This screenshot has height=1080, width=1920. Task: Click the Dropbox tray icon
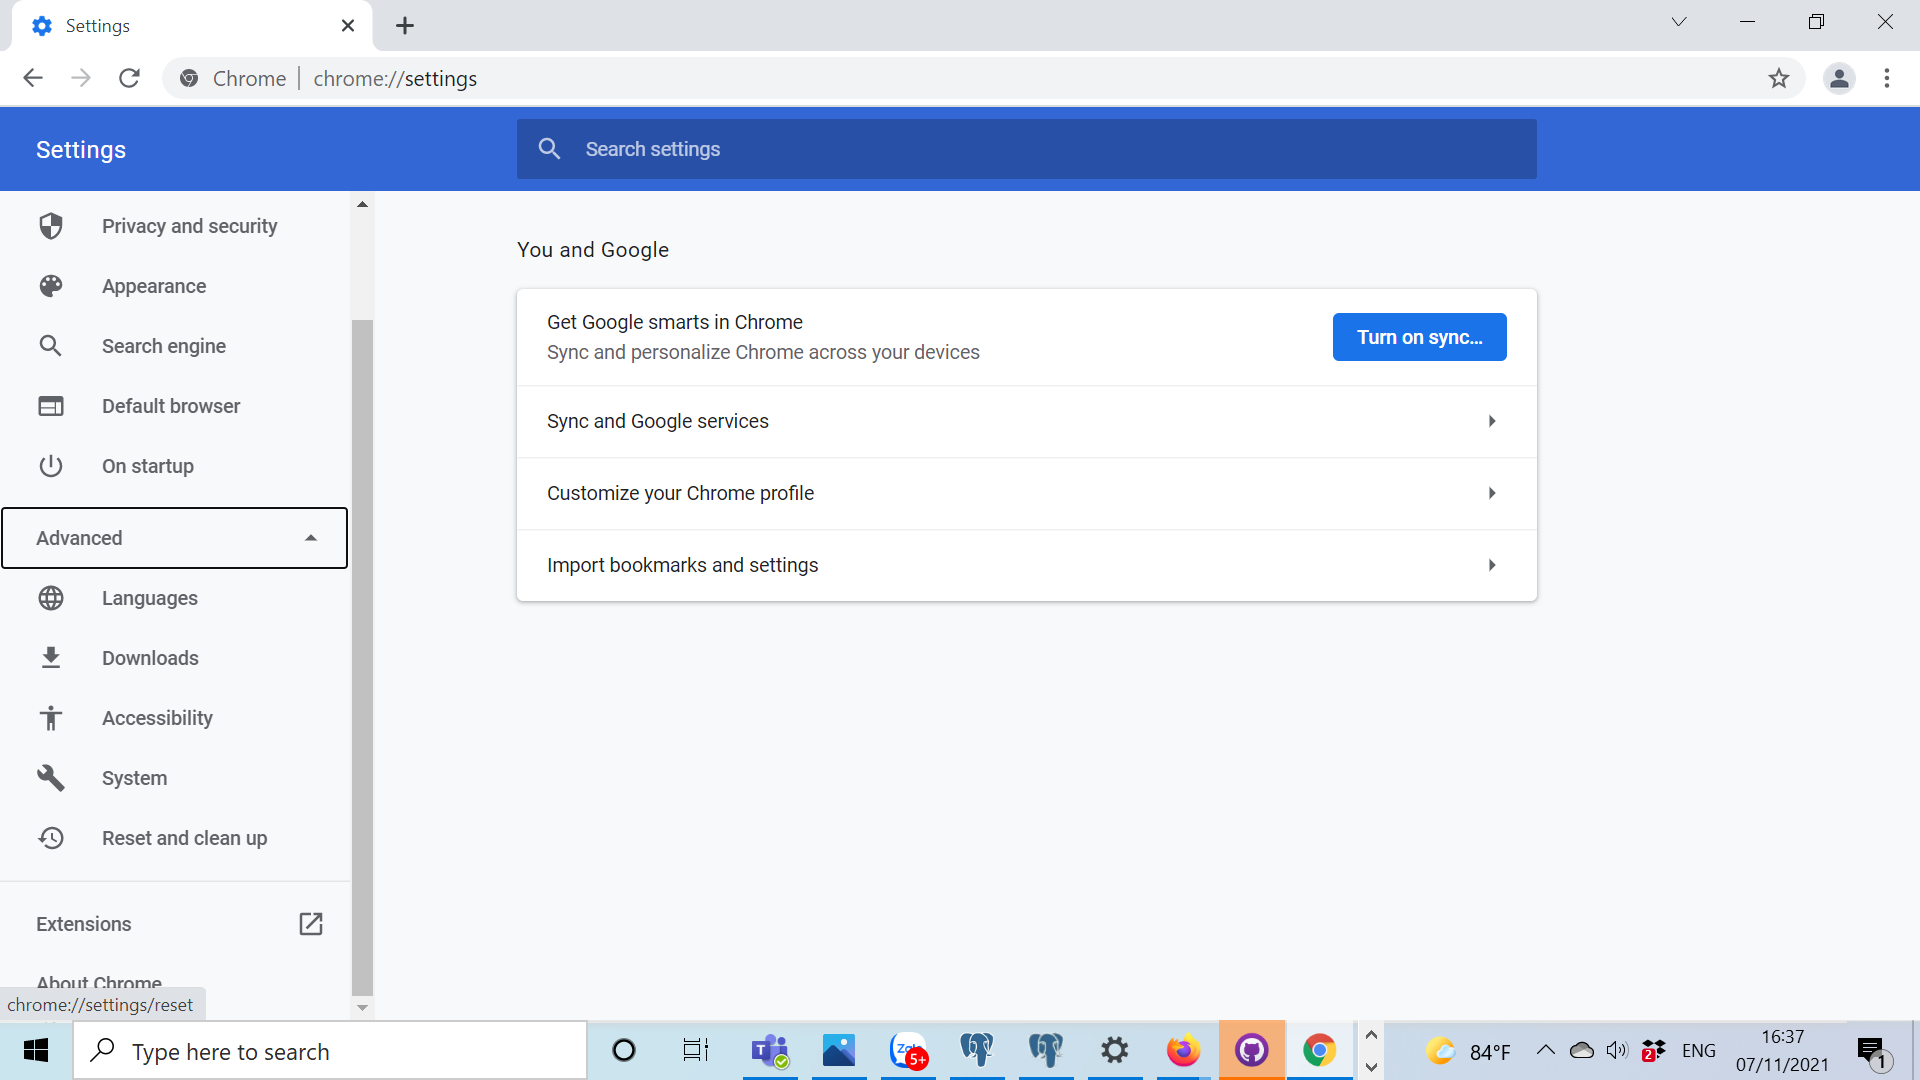(1653, 1050)
